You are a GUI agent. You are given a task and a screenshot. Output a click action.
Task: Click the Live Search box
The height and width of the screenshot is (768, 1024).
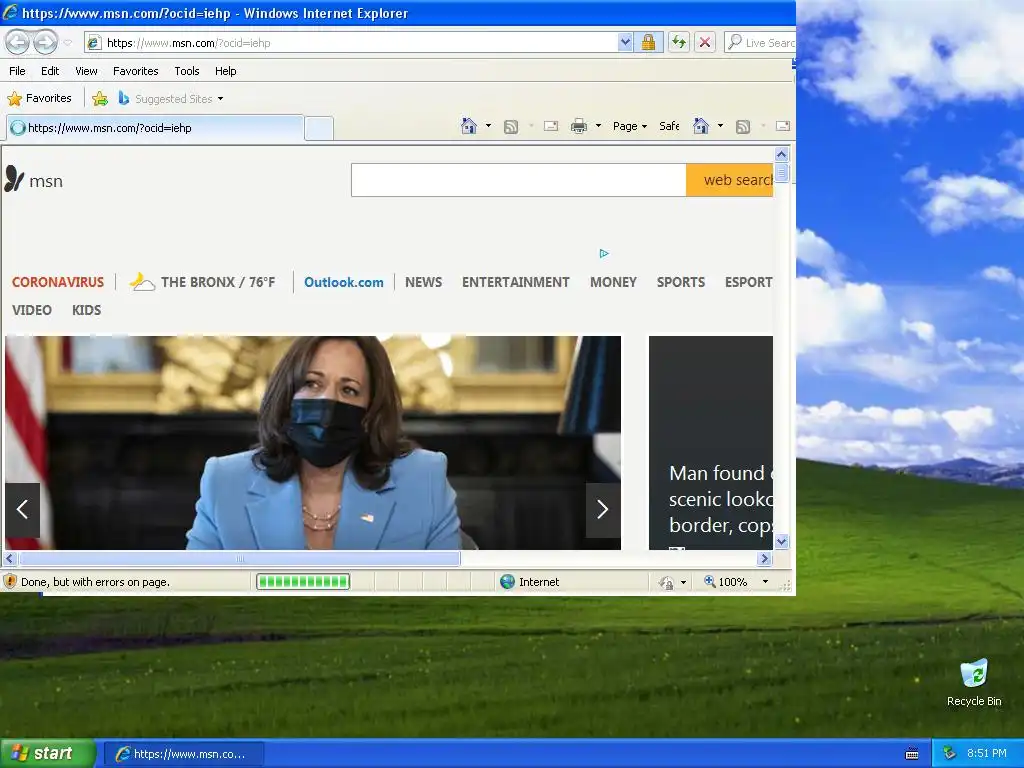(x=760, y=43)
